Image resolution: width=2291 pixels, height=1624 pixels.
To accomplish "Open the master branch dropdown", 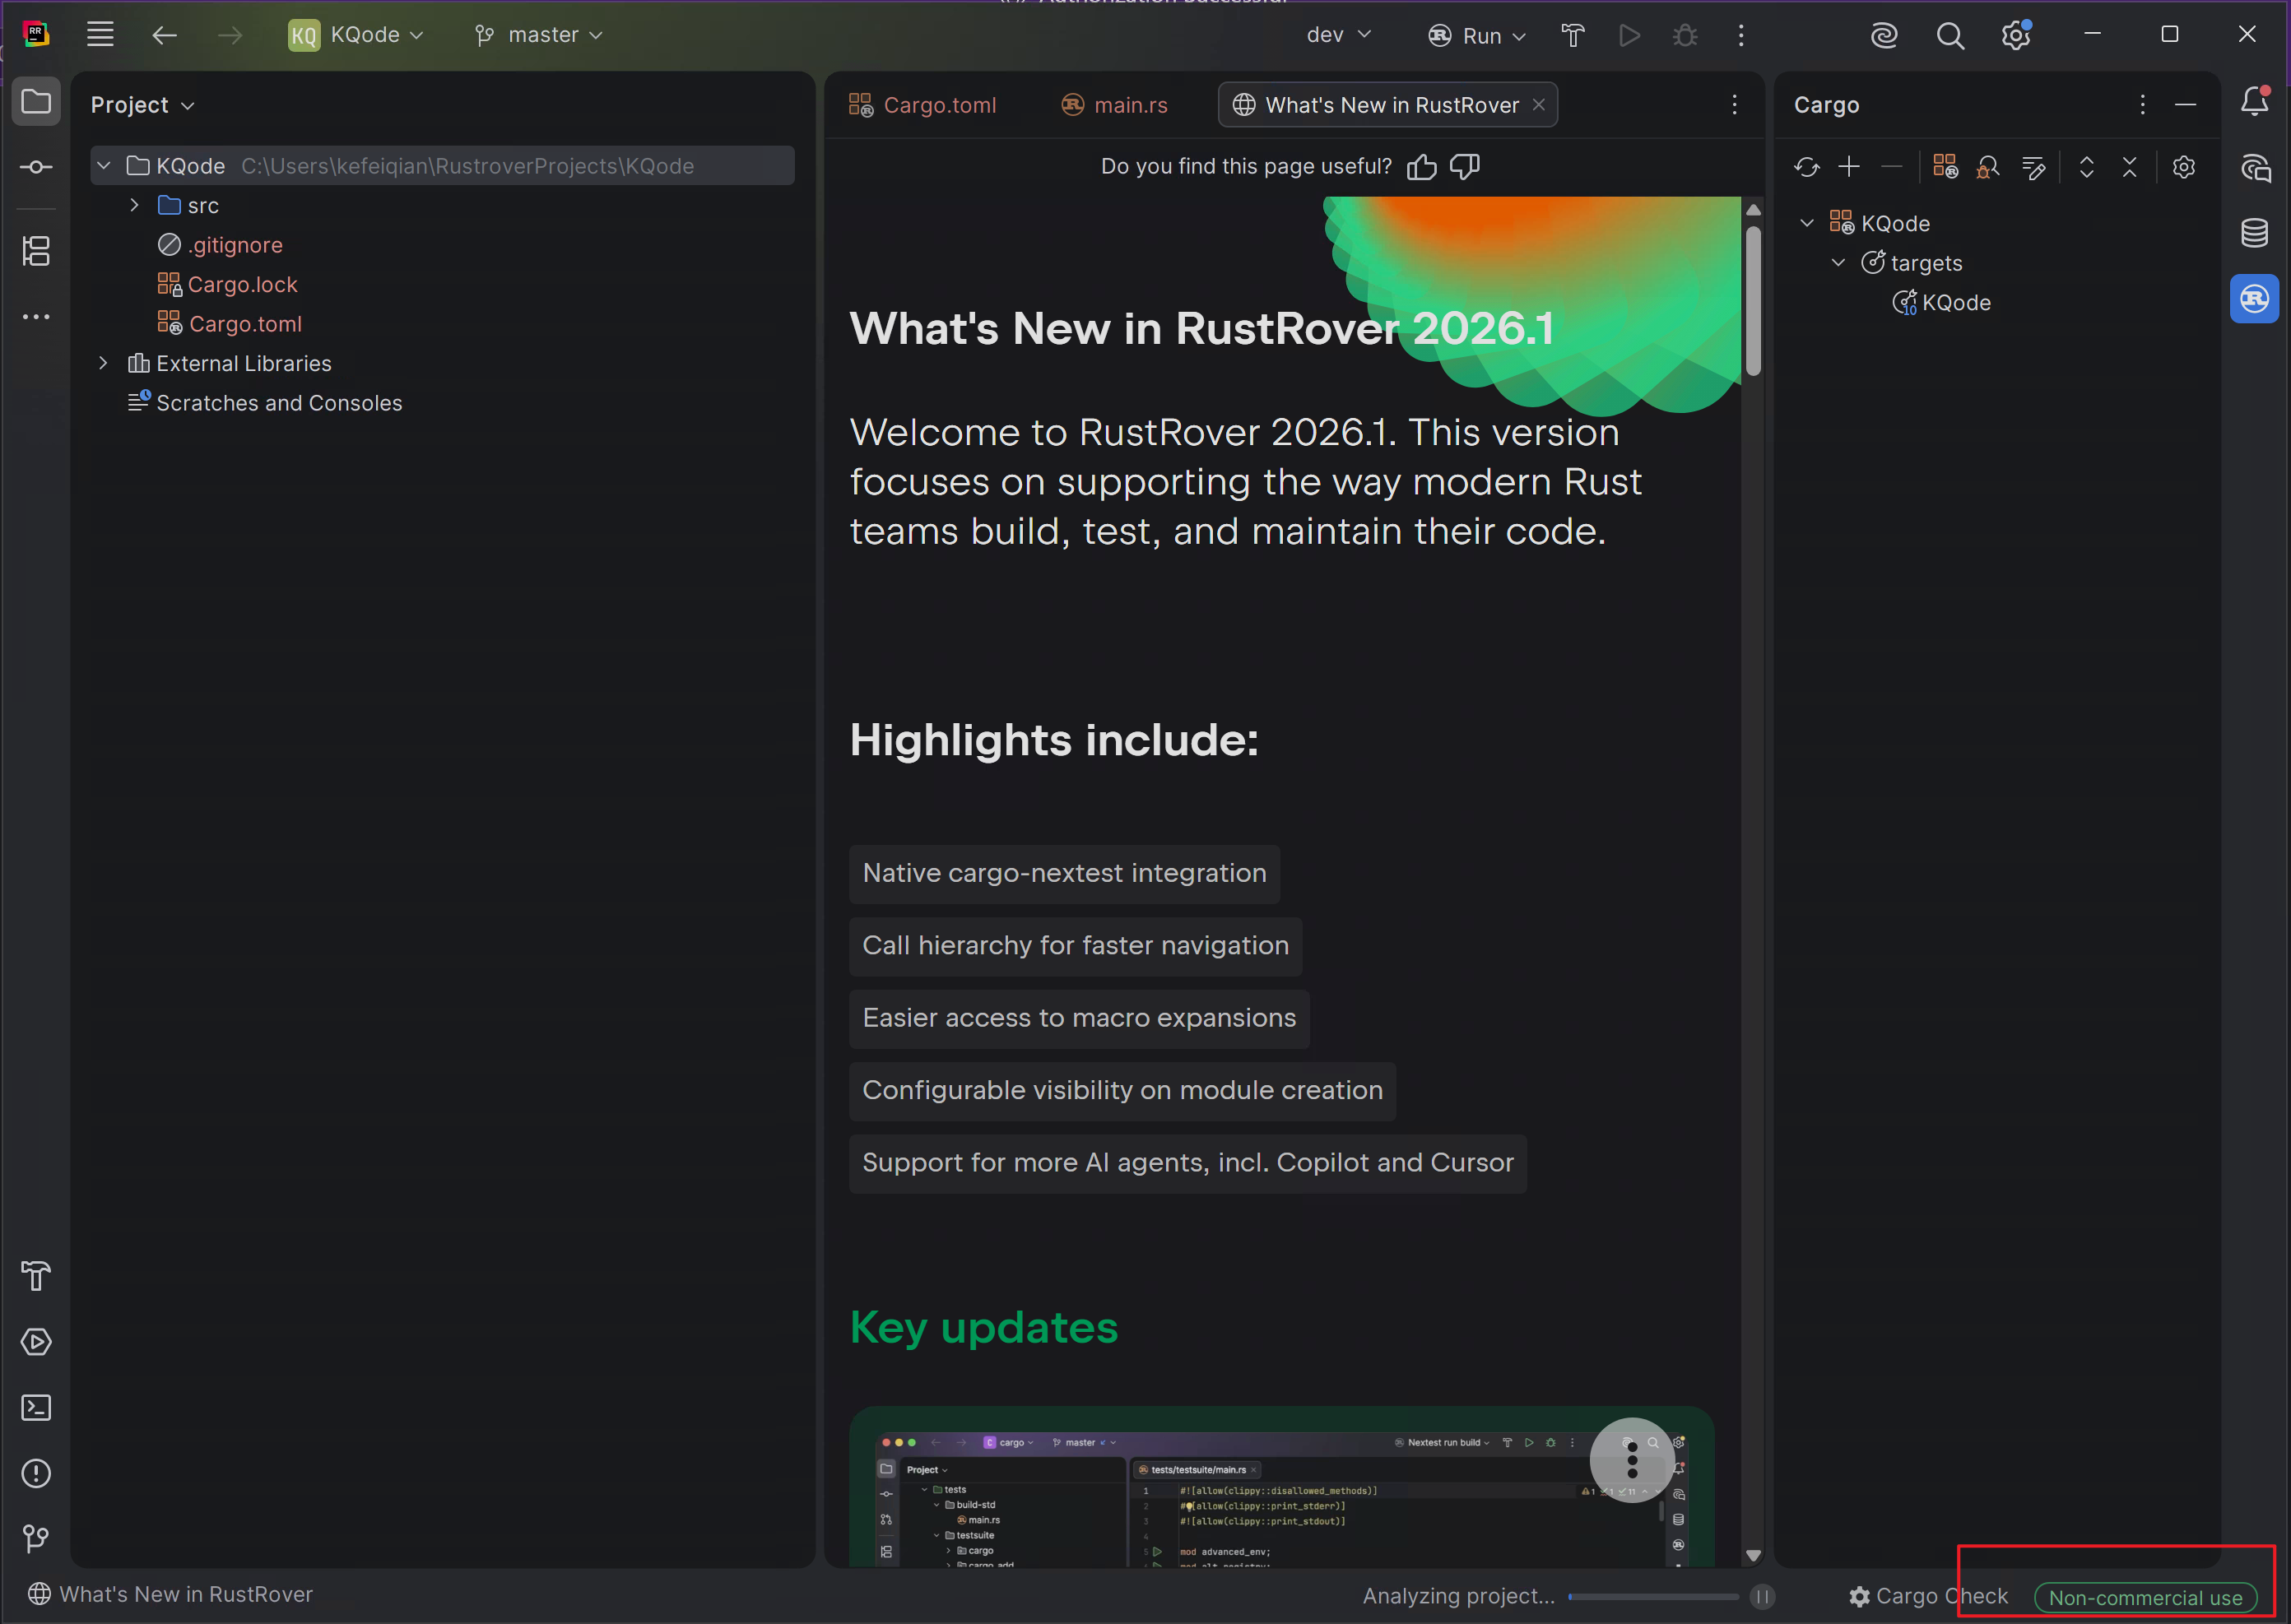I will (539, 35).
